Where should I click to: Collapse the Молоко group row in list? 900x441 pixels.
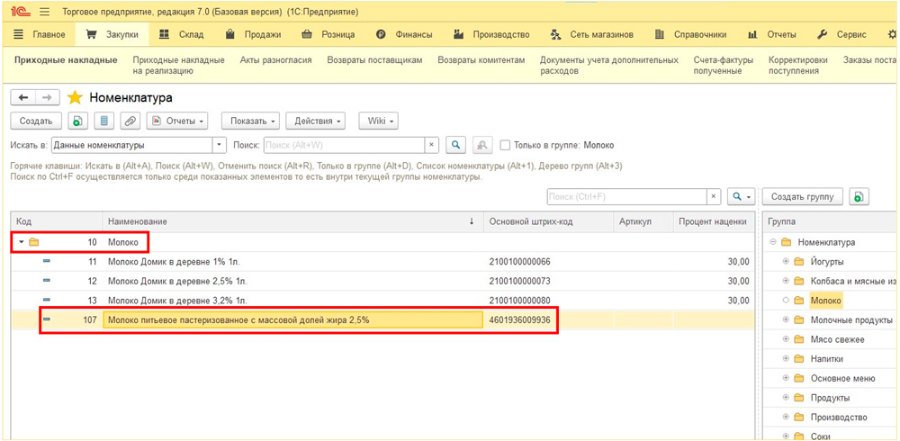click(21, 242)
